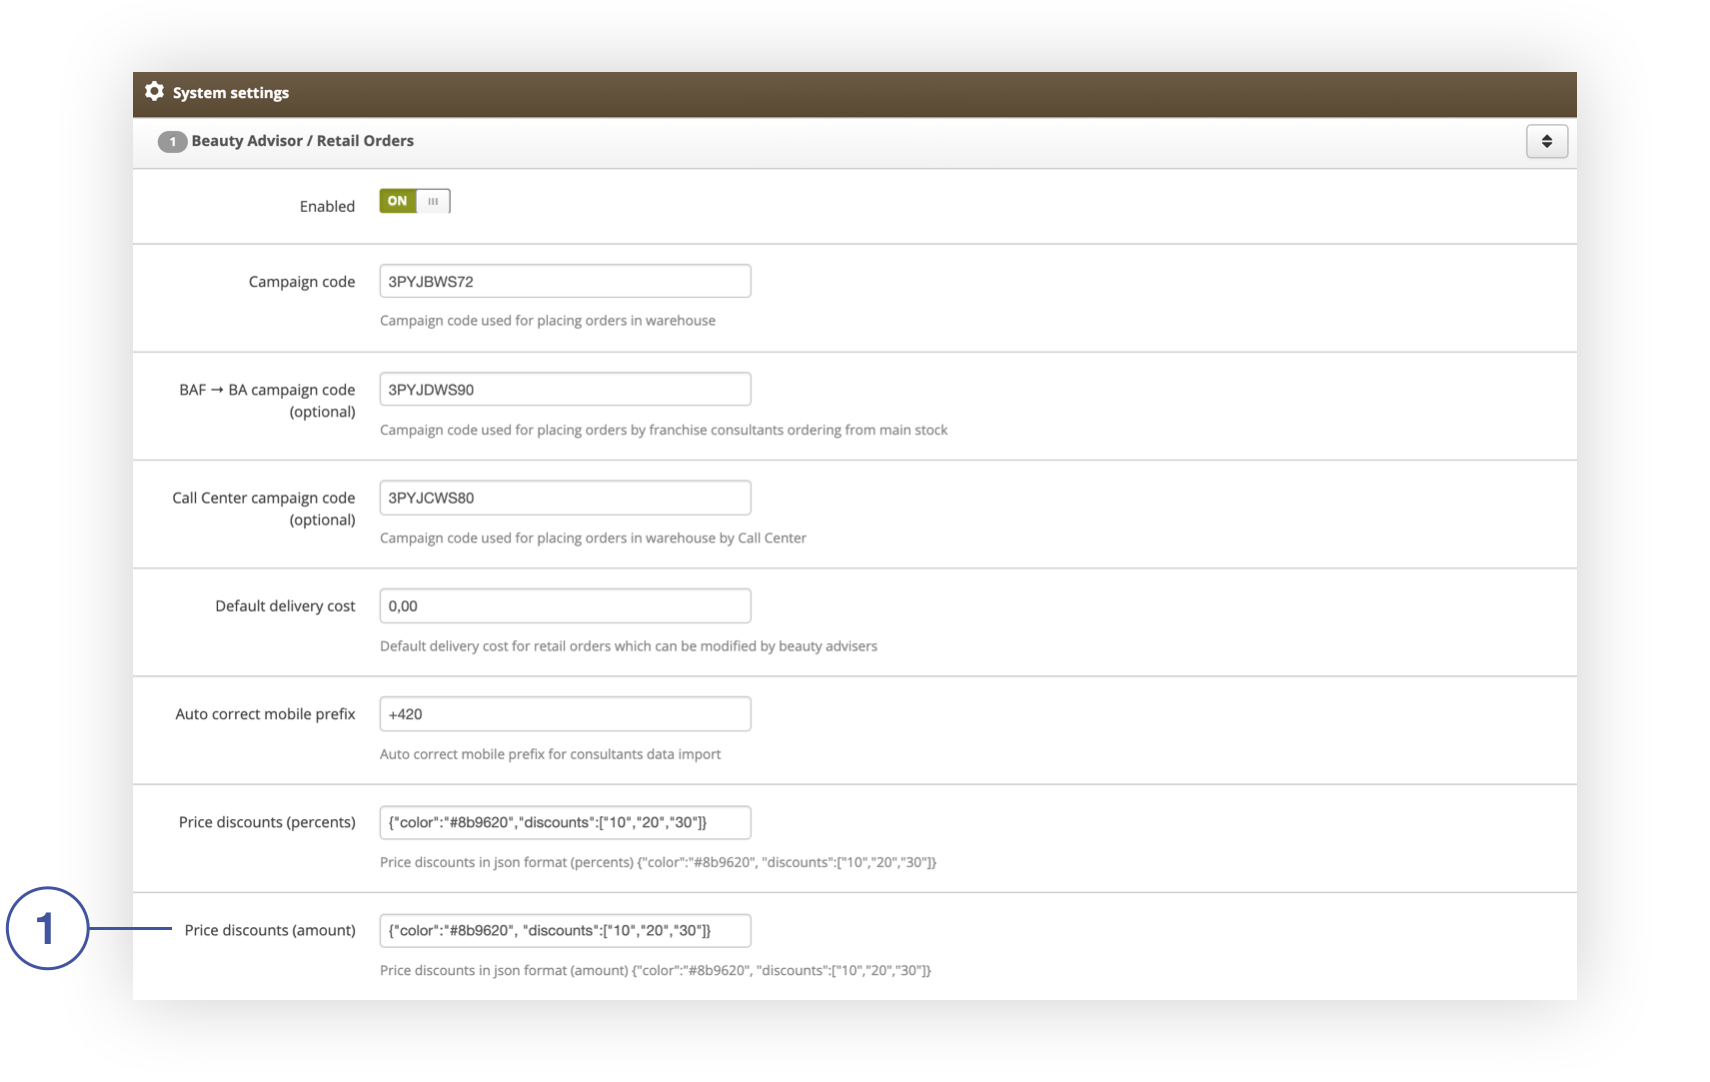
Task: Click the Price discounts (amount) field
Action: click(x=565, y=930)
